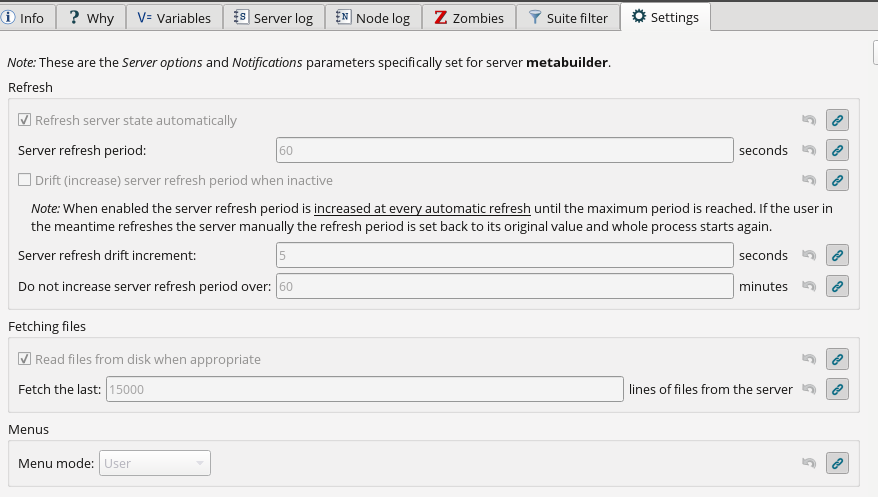
Task: Click the Server refresh drift increment field
Action: [505, 256]
